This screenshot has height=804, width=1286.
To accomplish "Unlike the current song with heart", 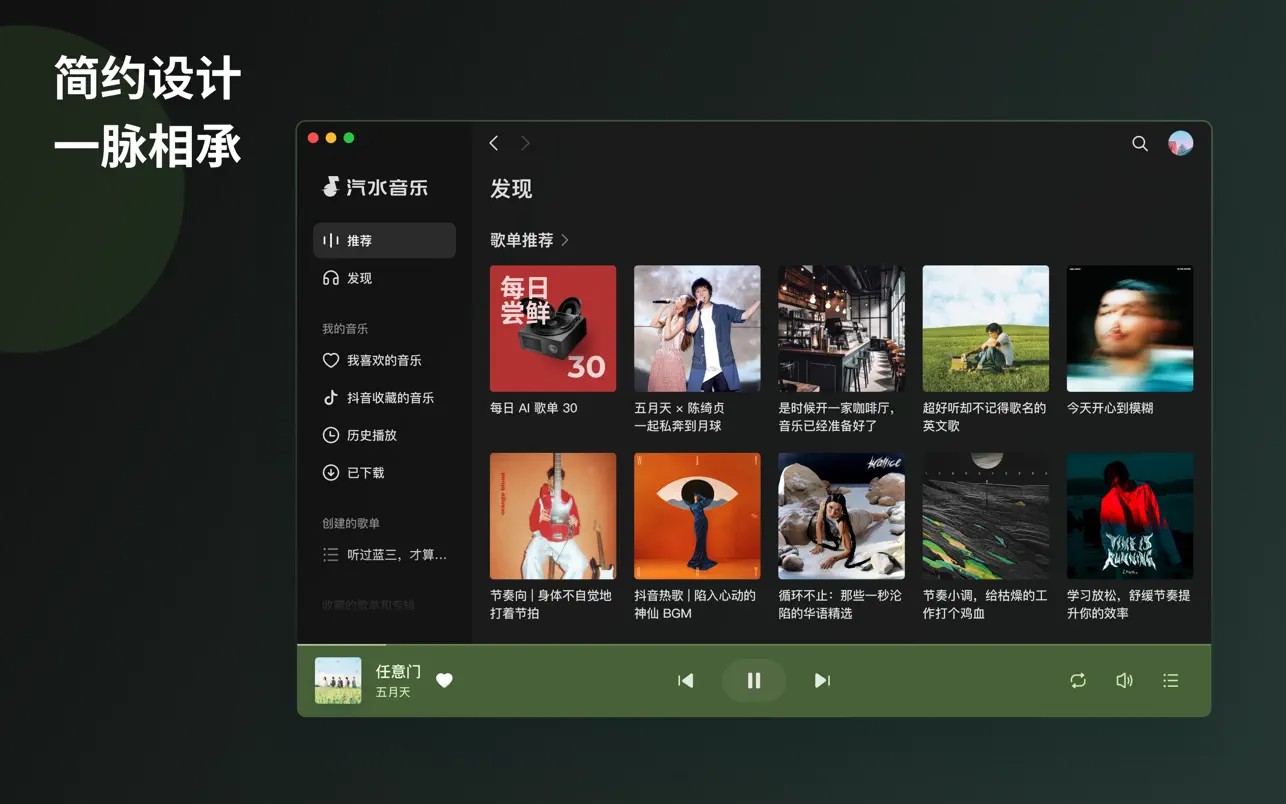I will coord(445,680).
